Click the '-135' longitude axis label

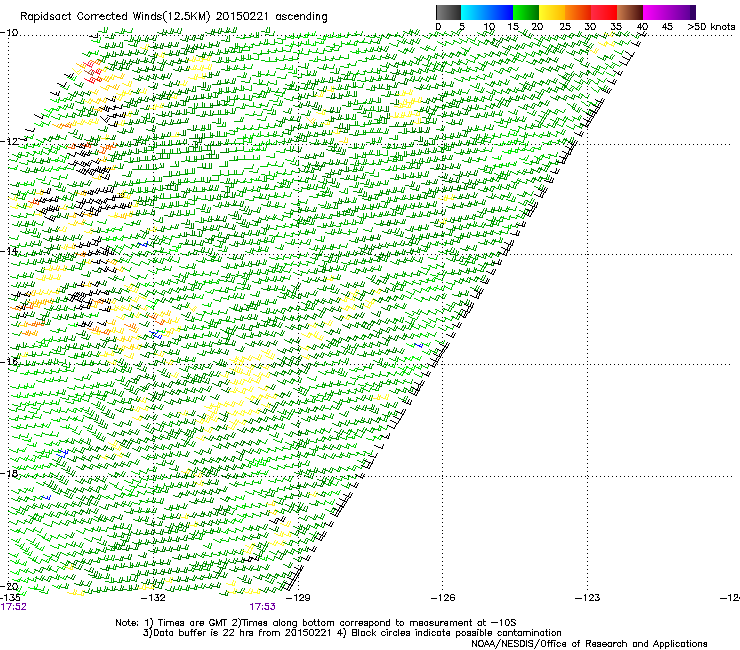(10, 598)
